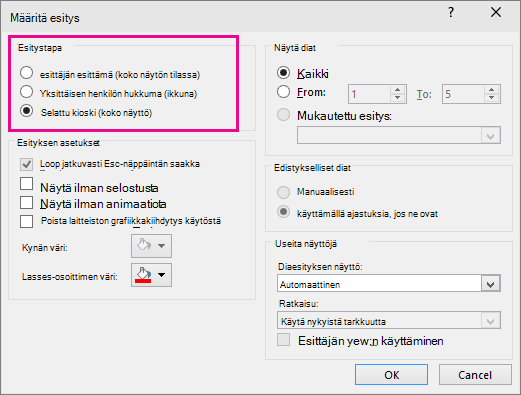
Task: Enable Näytä ilman animaatiota checkbox
Action: [x=26, y=202]
